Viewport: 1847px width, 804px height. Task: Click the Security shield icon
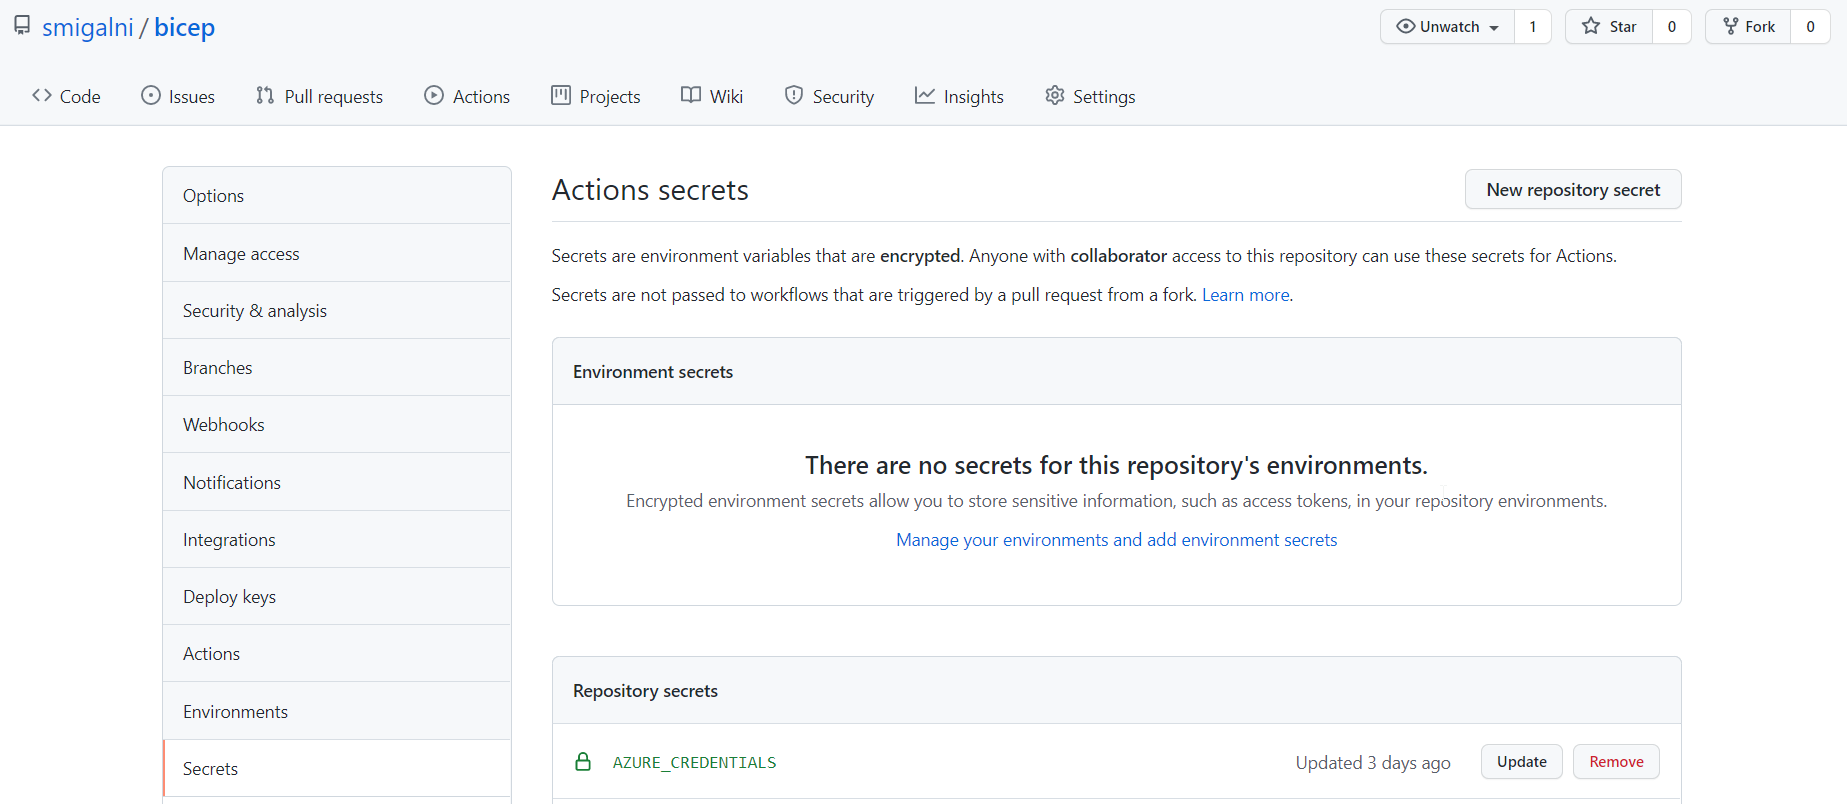794,96
